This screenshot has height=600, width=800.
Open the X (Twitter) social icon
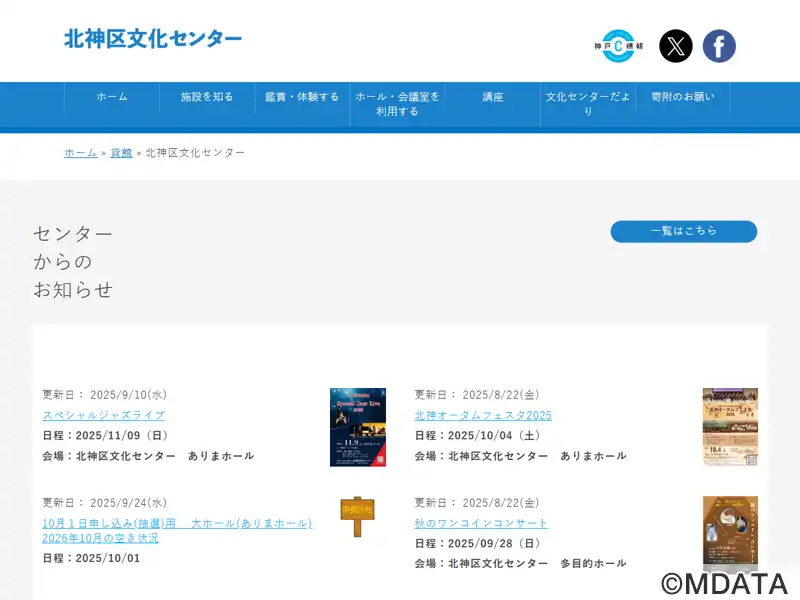(676, 46)
